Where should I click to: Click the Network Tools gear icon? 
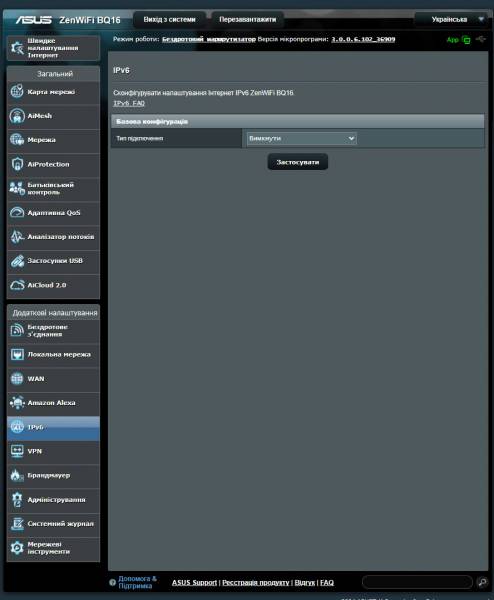(x=17, y=548)
